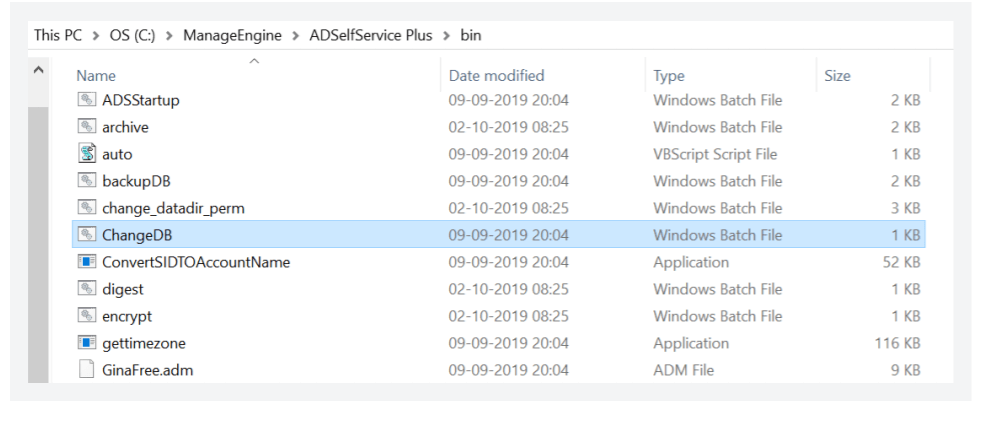Click the auto VBScript file icon
This screenshot has height=428, width=986.
87,154
